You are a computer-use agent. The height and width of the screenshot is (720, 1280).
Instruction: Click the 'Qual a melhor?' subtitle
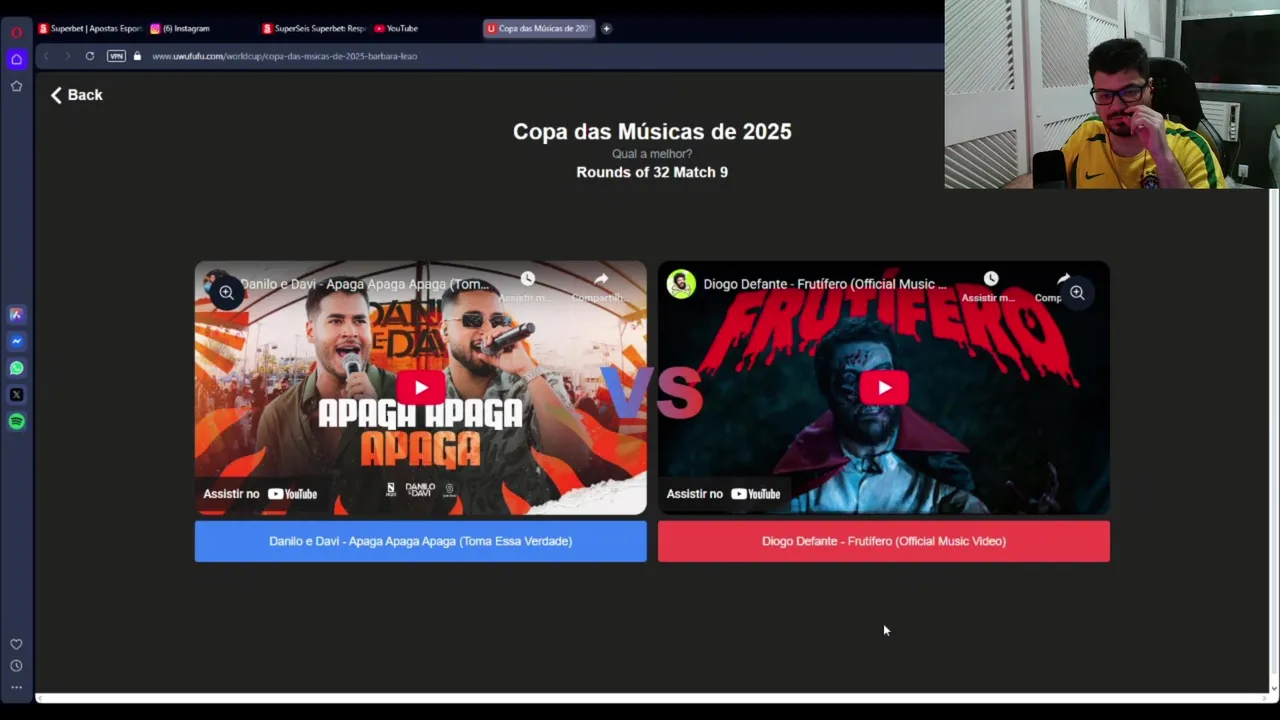tap(652, 154)
